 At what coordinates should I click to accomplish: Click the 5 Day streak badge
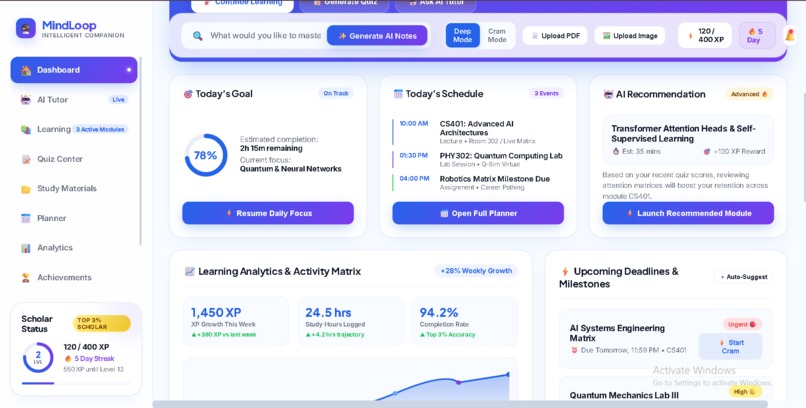757,35
